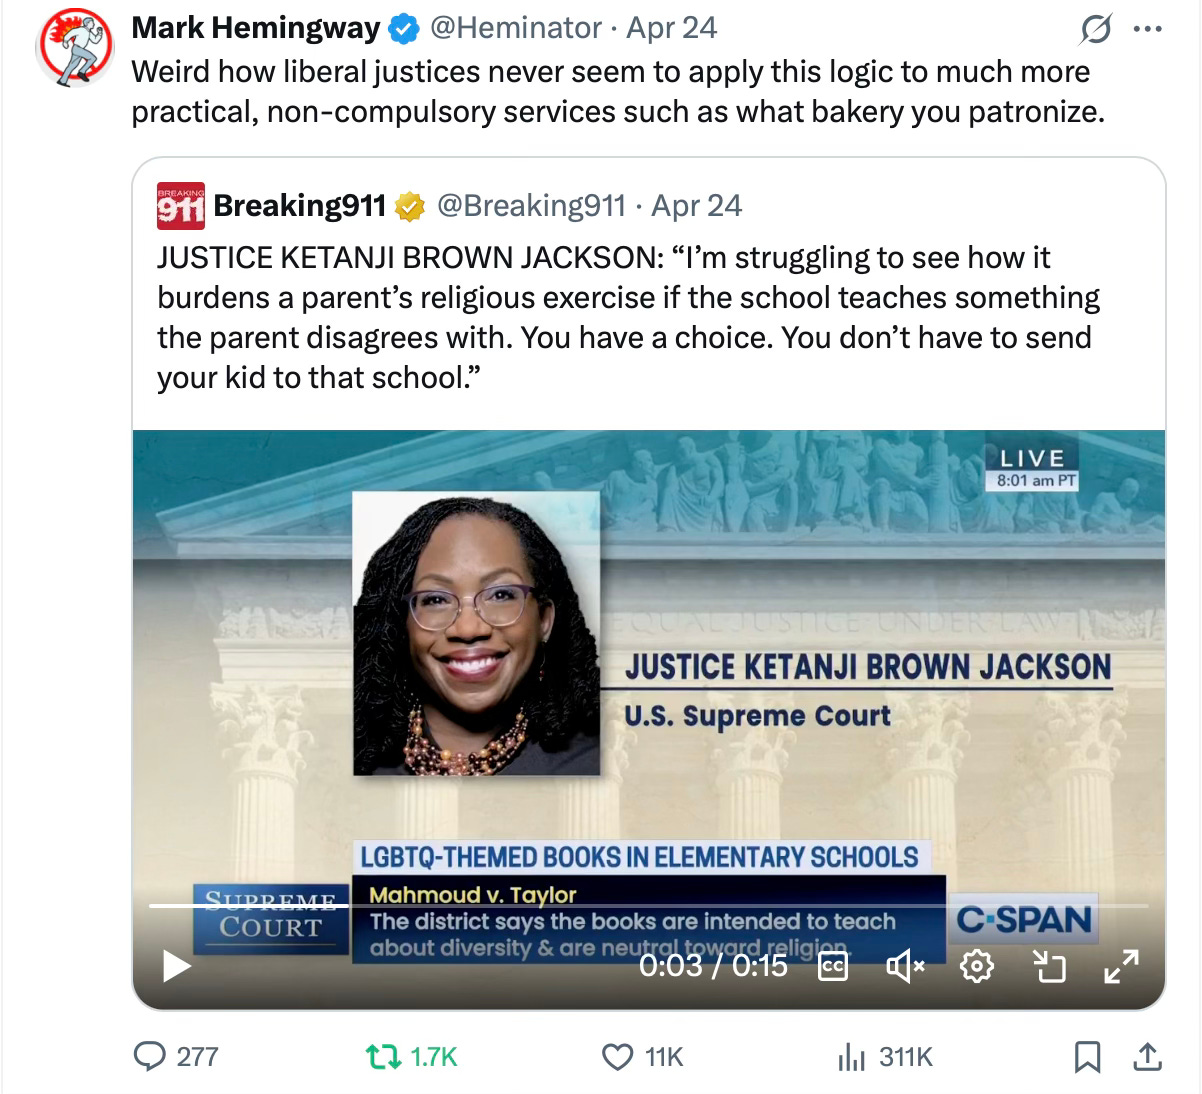Like the tweet with 11K hearts
This screenshot has width=1202, height=1094.
tap(642, 1056)
